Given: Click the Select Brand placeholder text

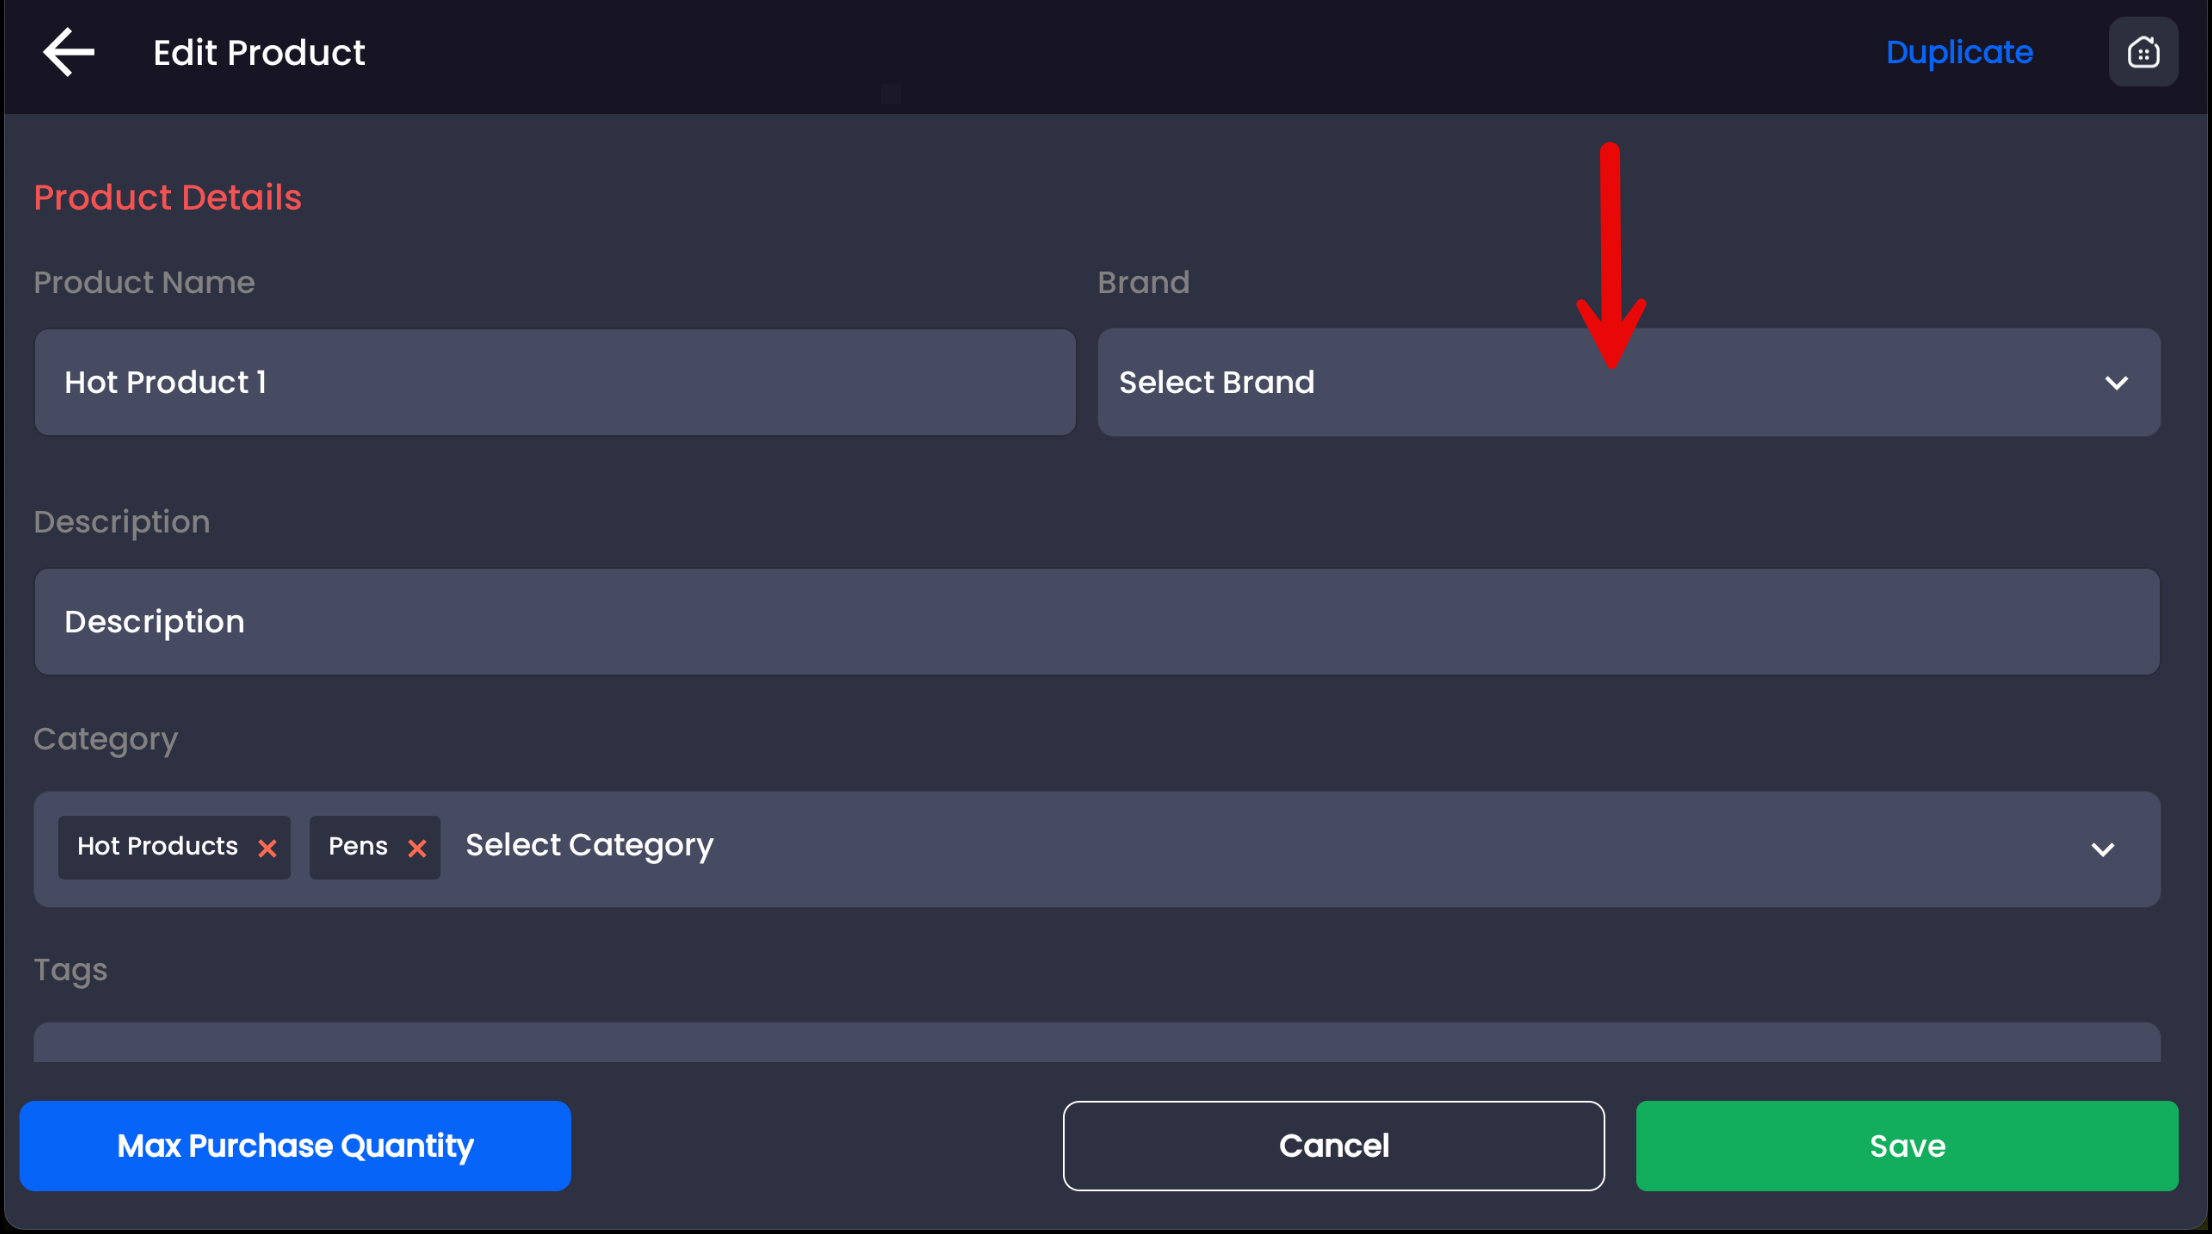Looking at the screenshot, I should (1216, 383).
